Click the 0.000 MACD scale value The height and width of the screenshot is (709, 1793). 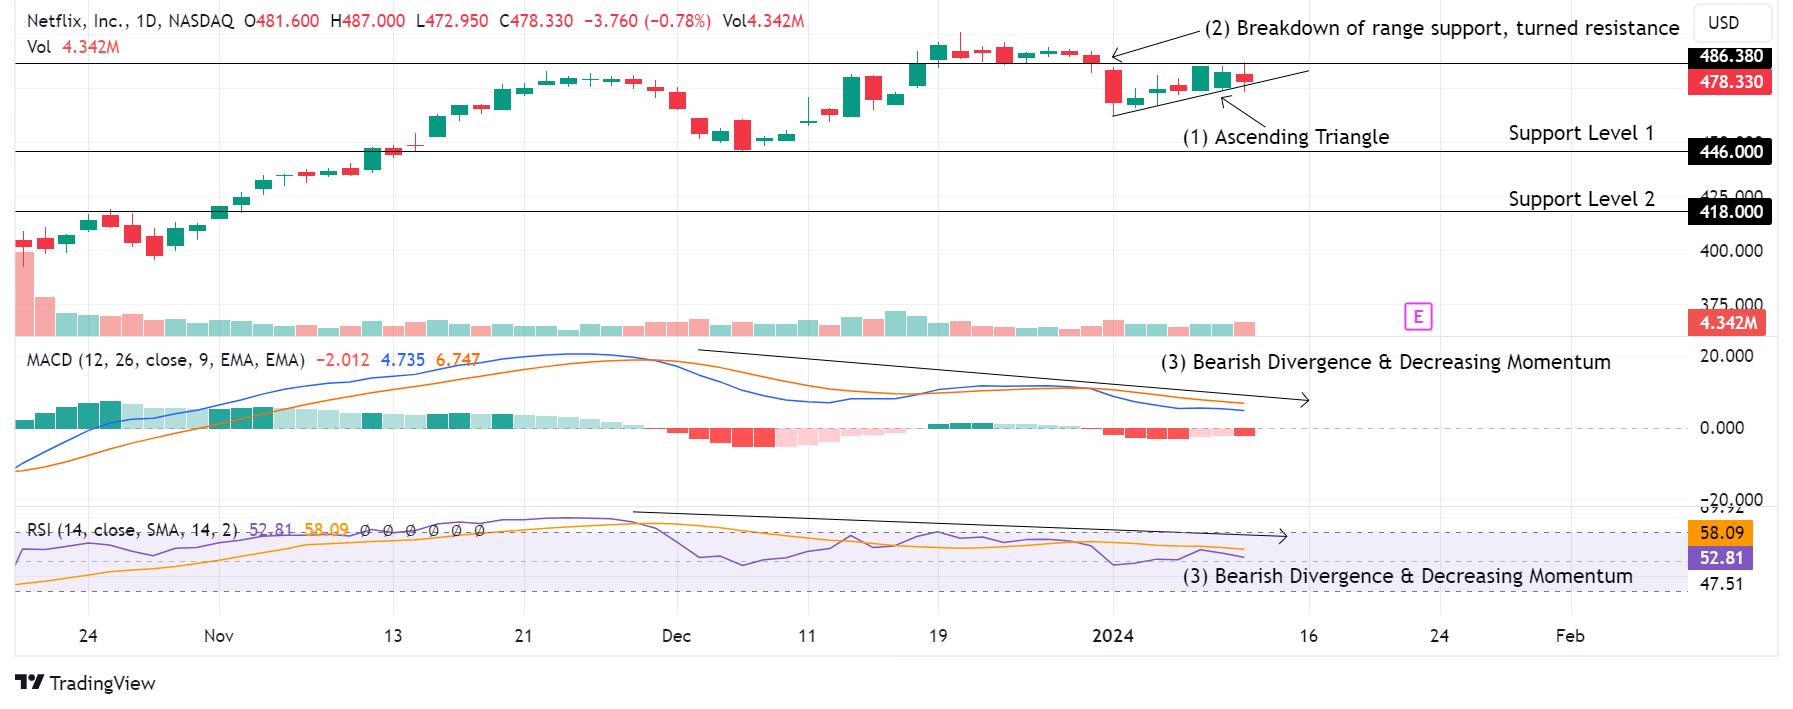(1722, 428)
